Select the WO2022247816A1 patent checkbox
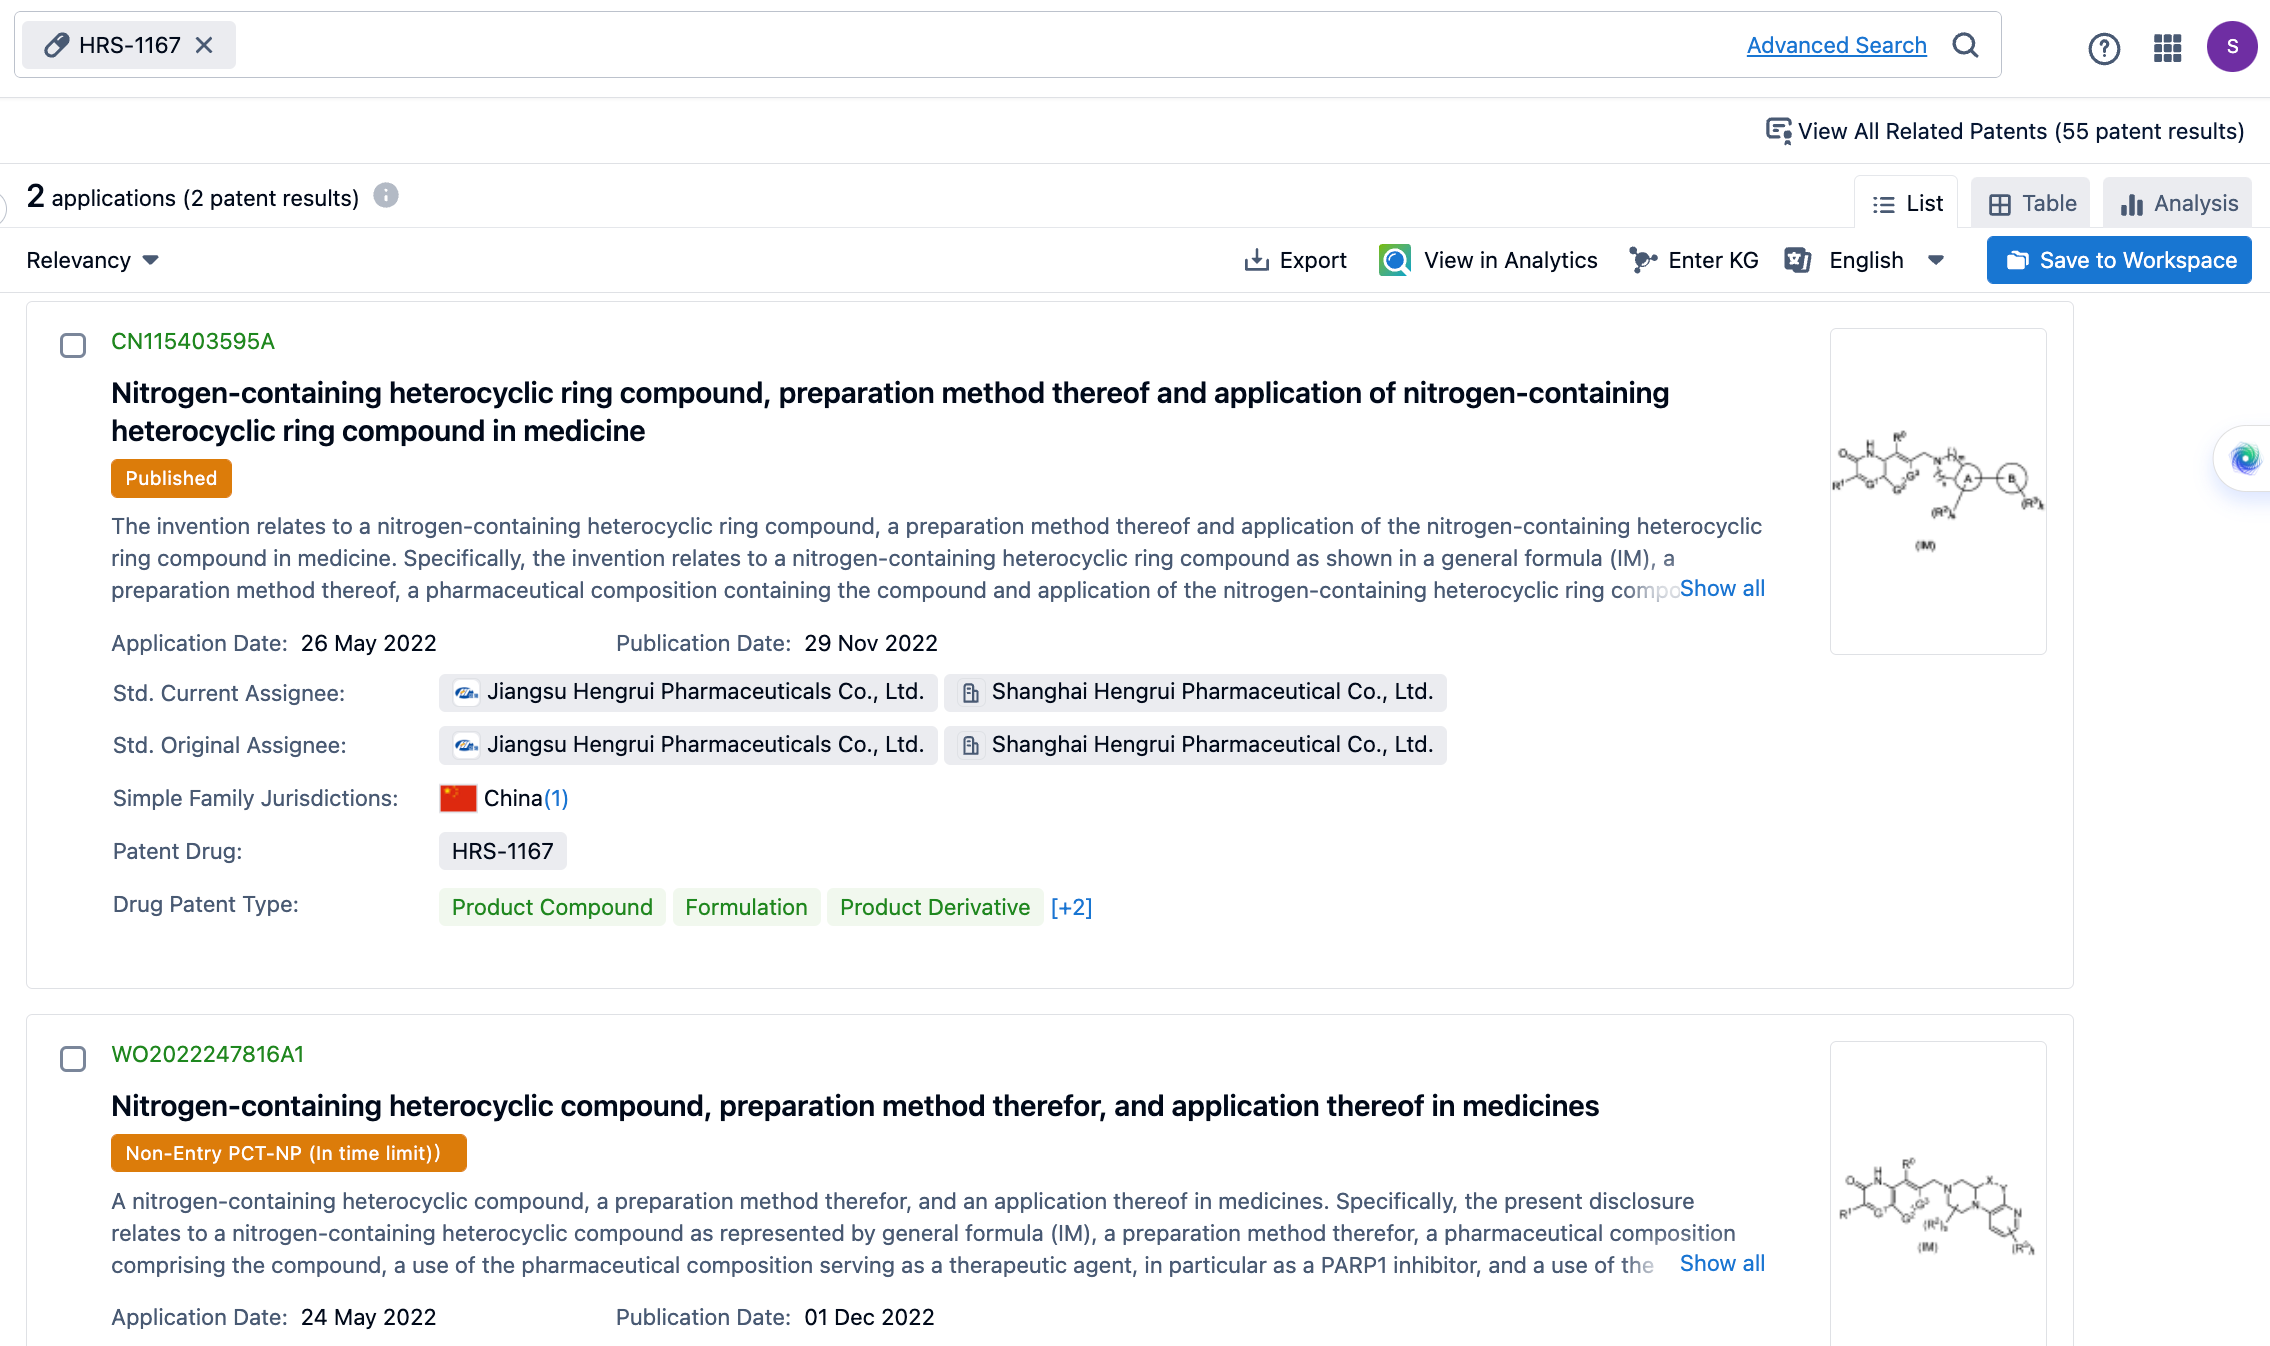This screenshot has height=1346, width=2270. (x=73, y=1059)
